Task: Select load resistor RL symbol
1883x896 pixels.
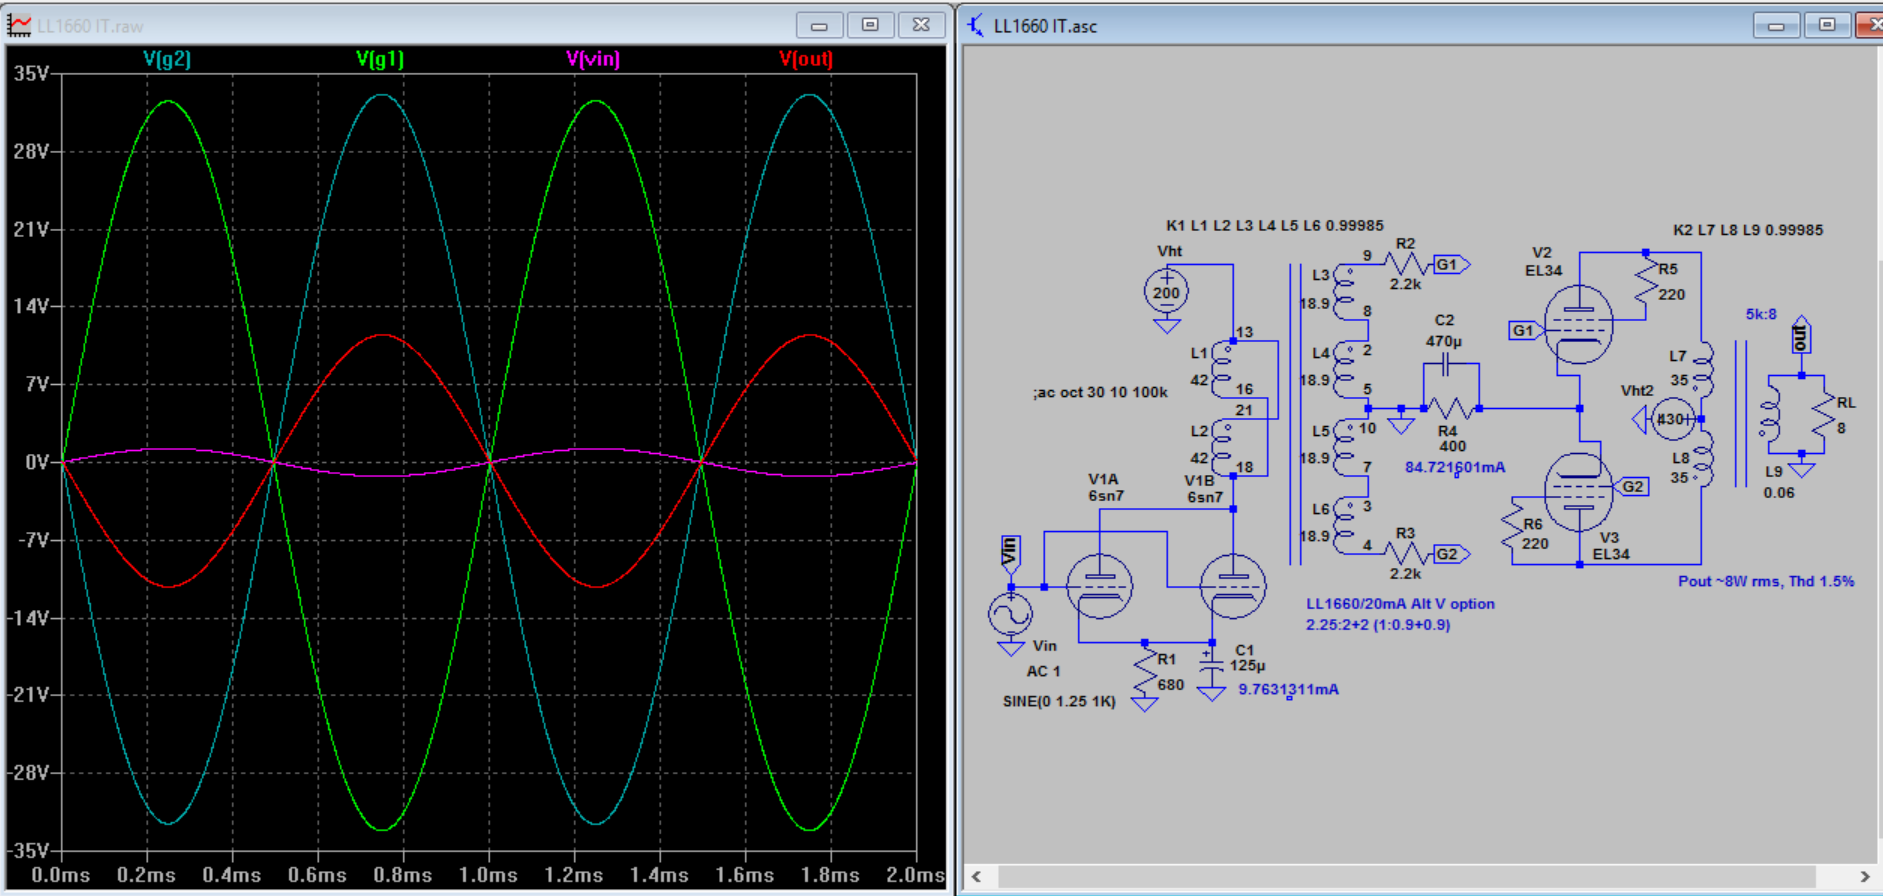Action: pyautogui.click(x=1824, y=413)
